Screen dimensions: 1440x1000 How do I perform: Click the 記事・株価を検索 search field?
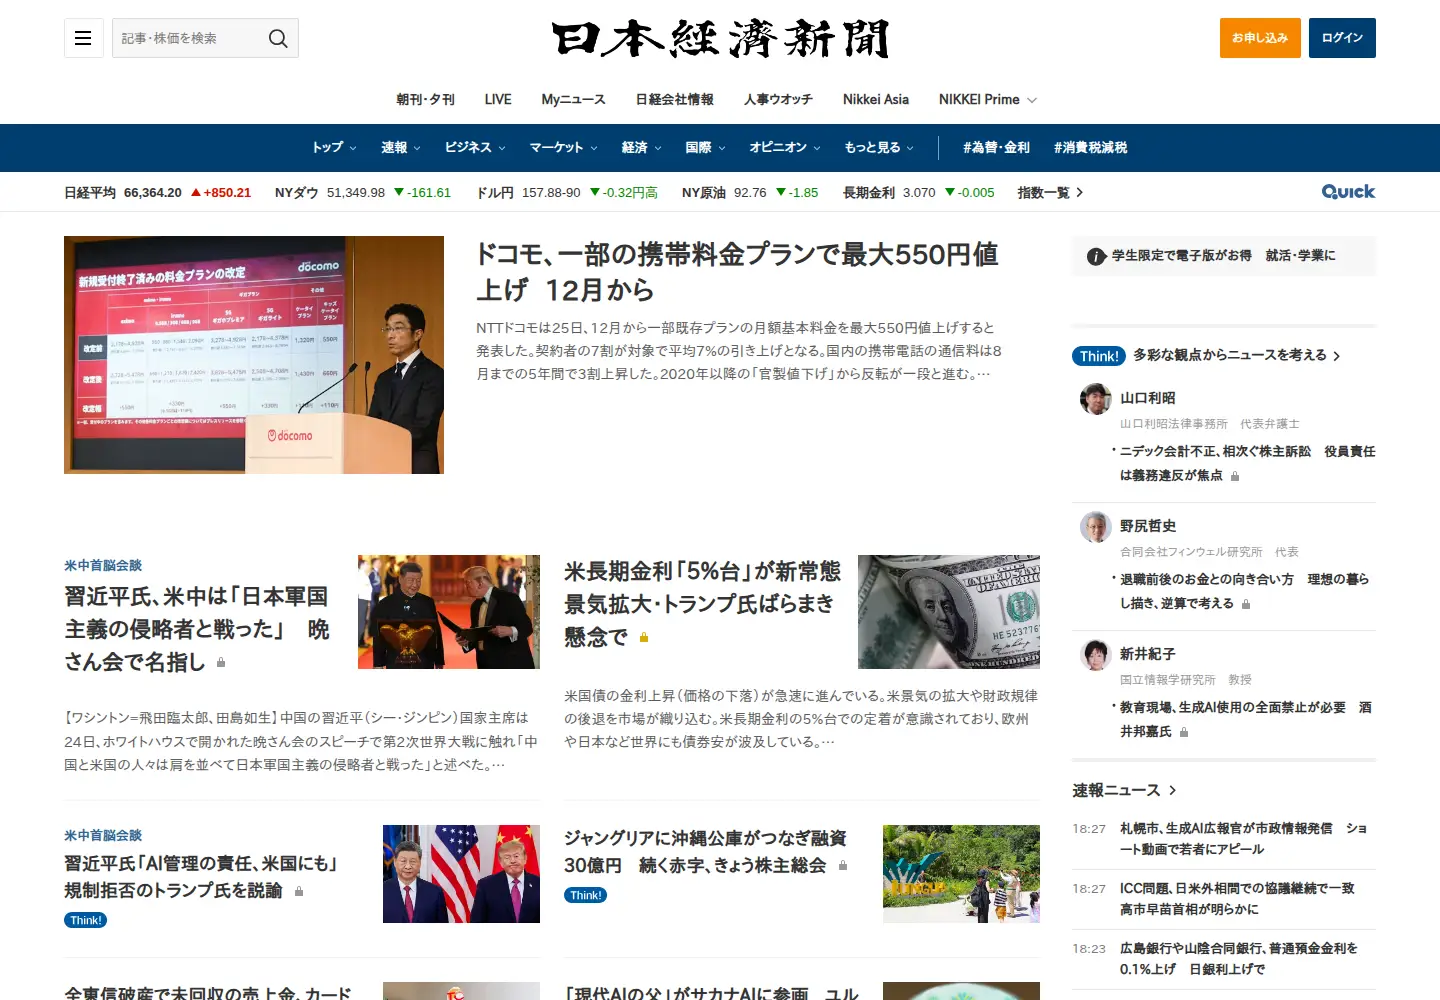pyautogui.click(x=190, y=38)
